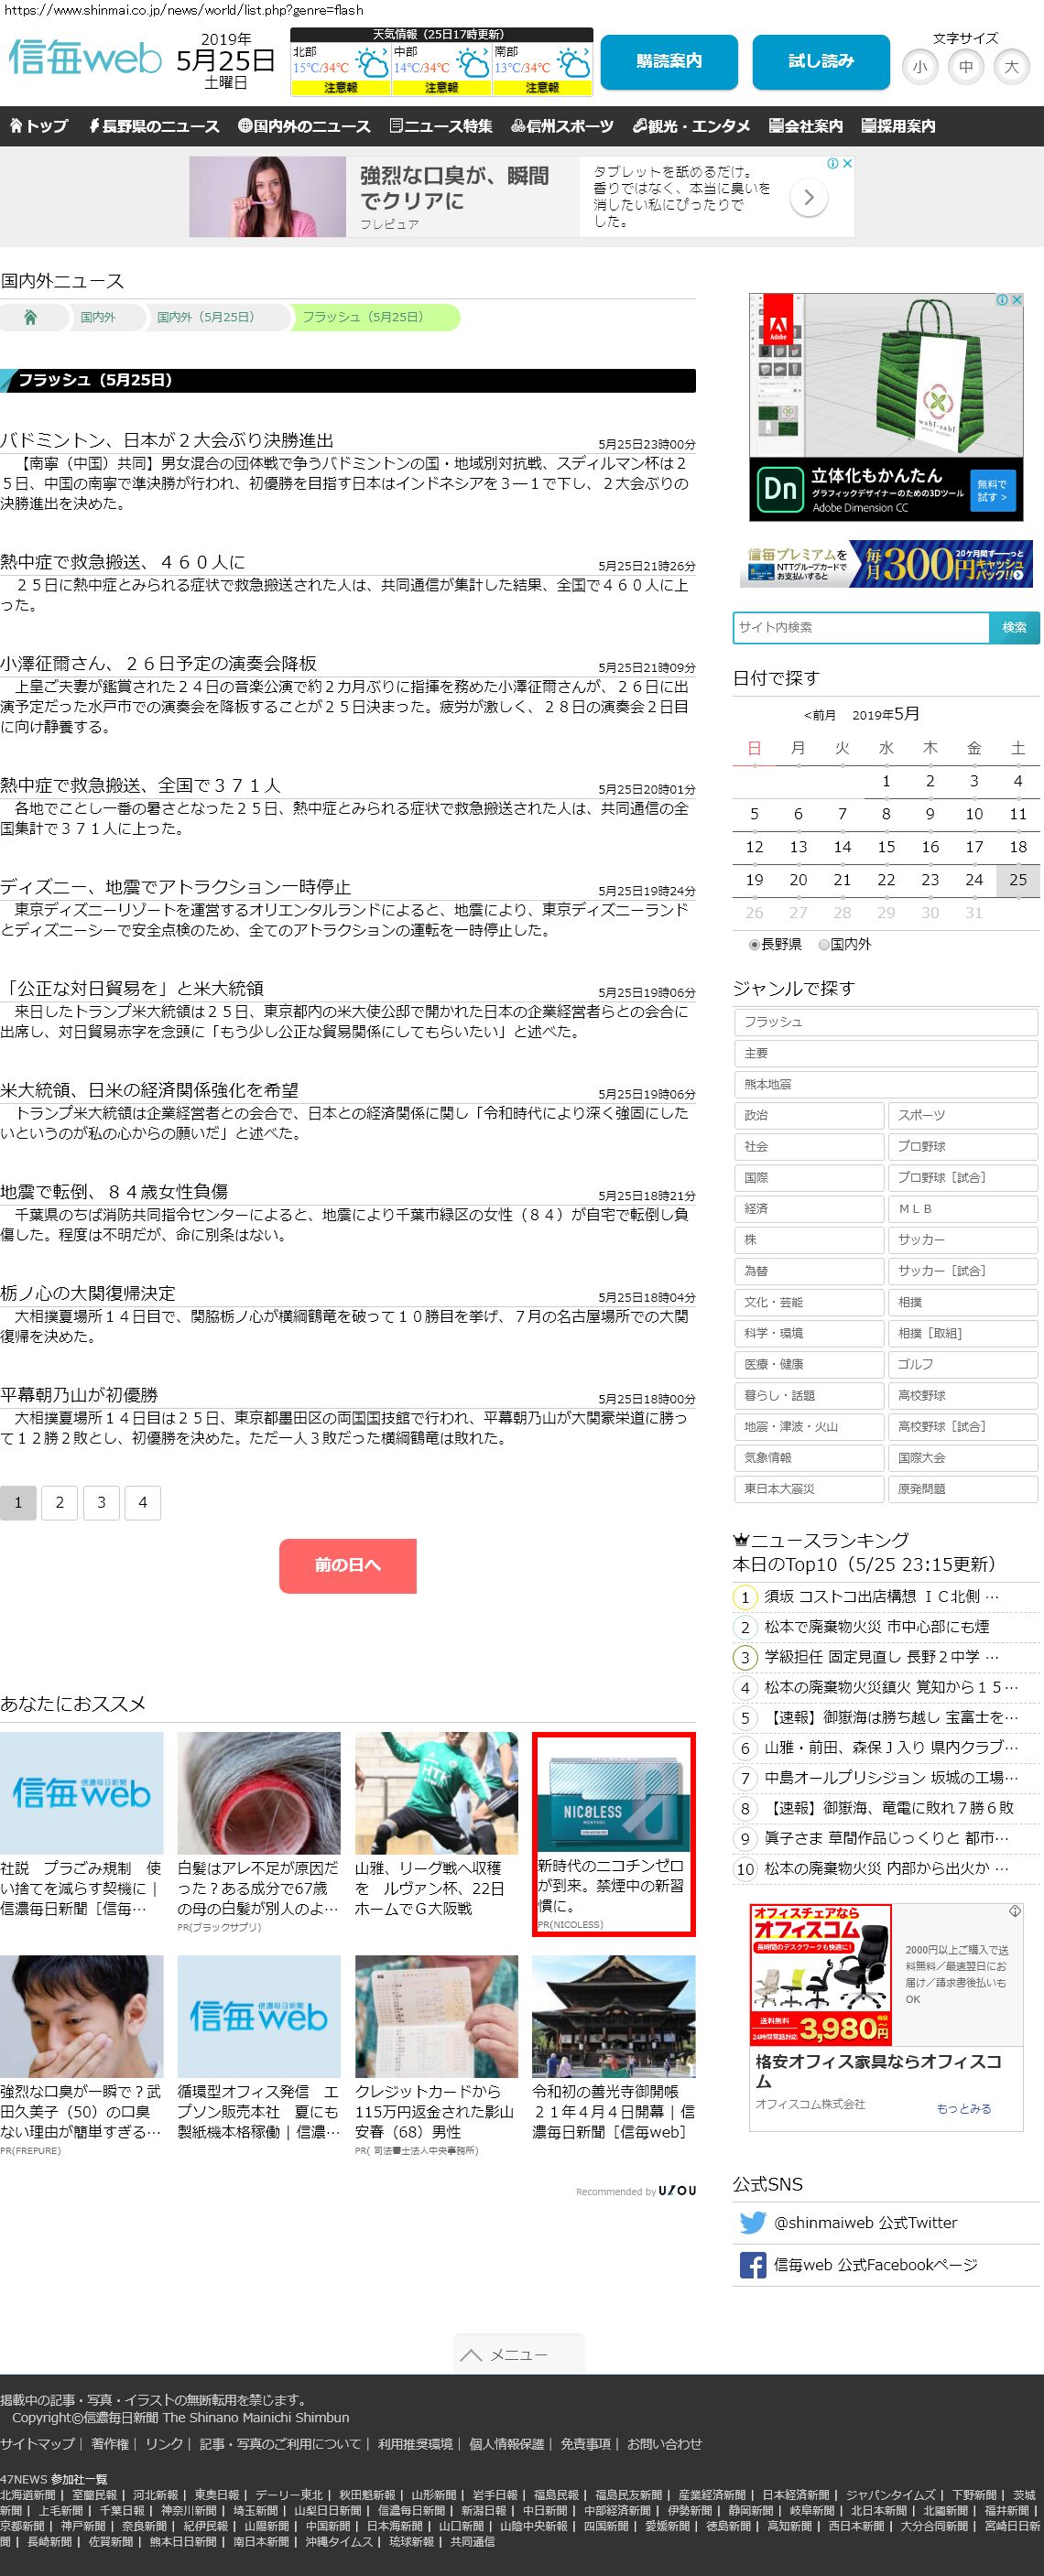The height and width of the screenshot is (2576, 1044).
Task: Open genre プロ野球［試合］
Action: tap(963, 1177)
